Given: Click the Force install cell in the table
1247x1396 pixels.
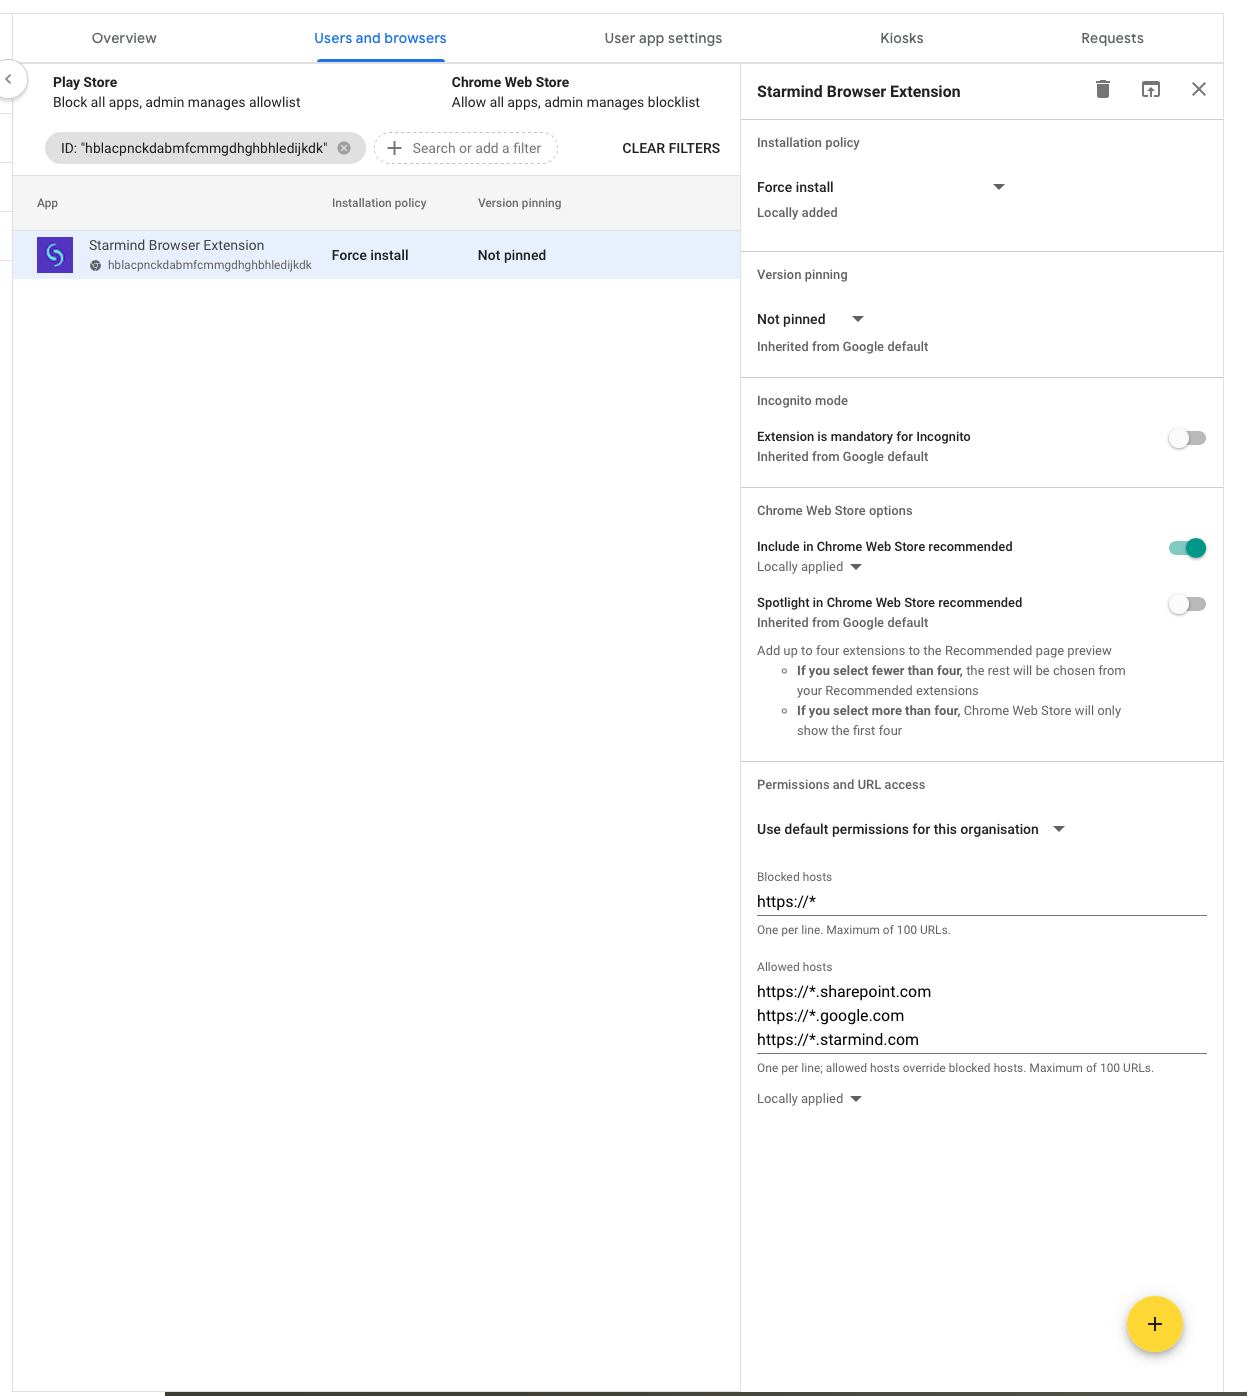Looking at the screenshot, I should [370, 255].
